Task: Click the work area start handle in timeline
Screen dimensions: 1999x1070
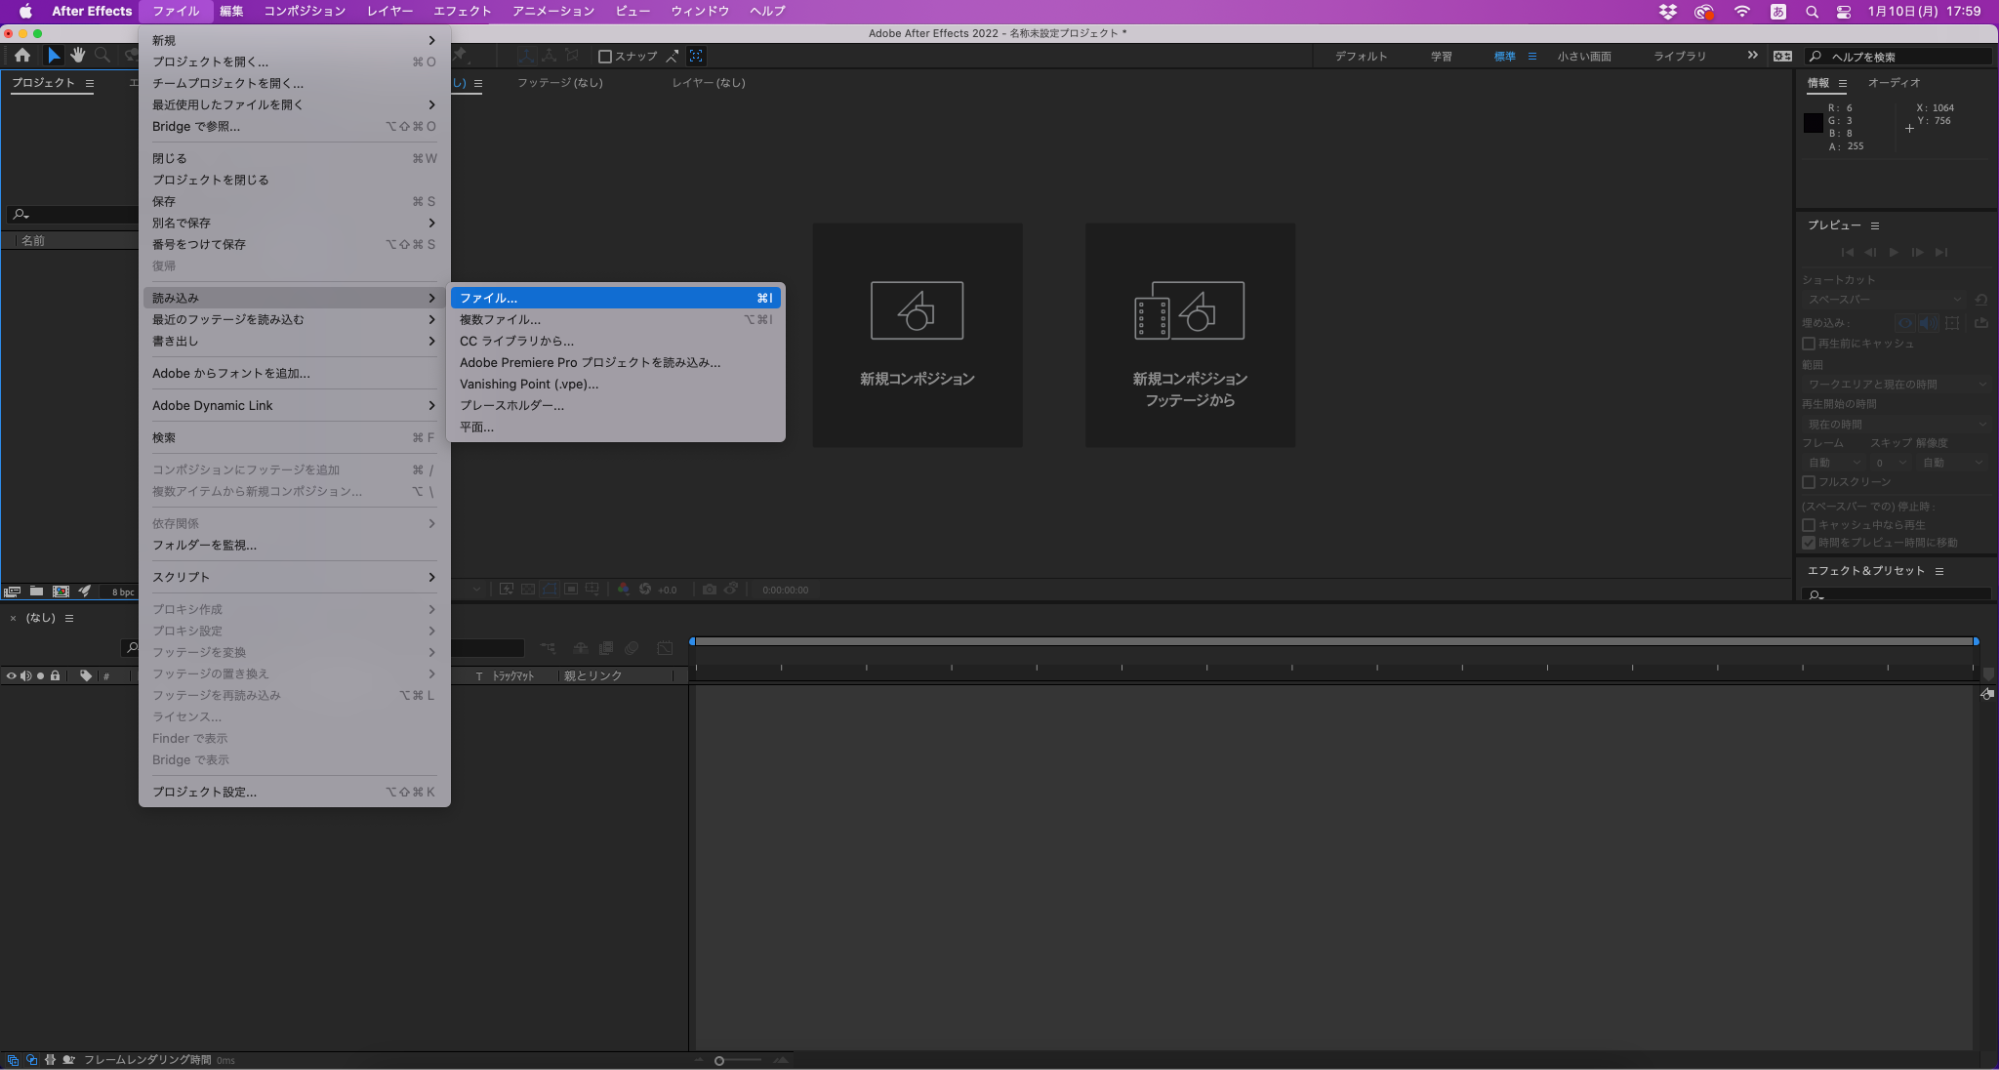Action: (x=692, y=641)
